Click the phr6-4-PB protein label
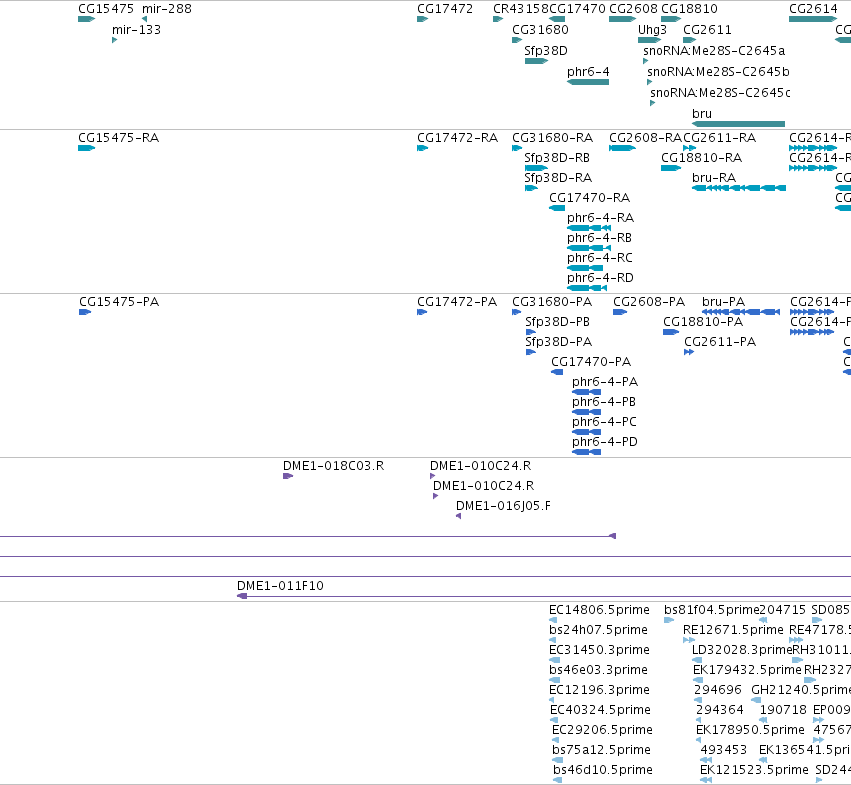The width and height of the screenshot is (851, 785). click(x=604, y=402)
